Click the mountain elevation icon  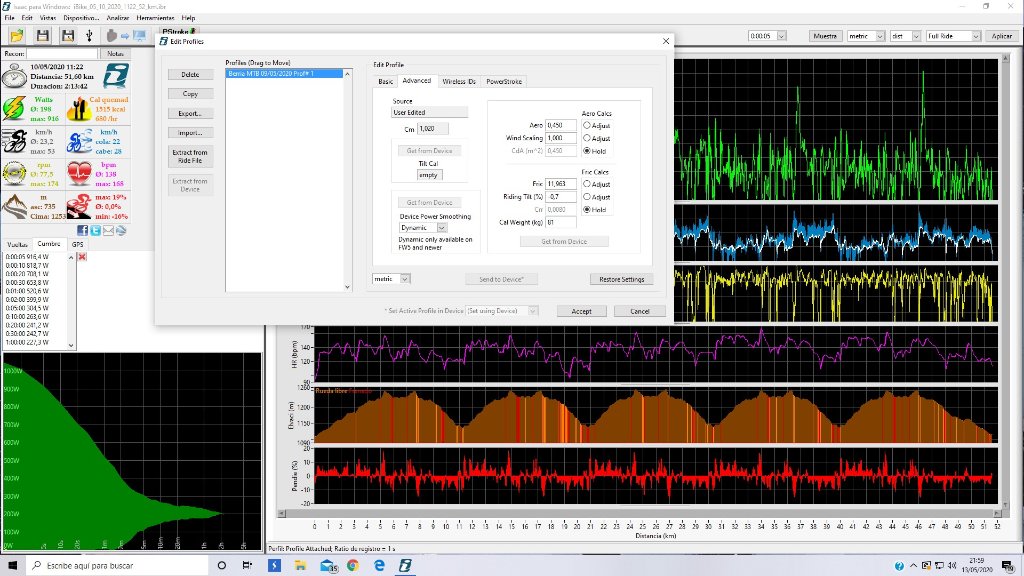(15, 206)
